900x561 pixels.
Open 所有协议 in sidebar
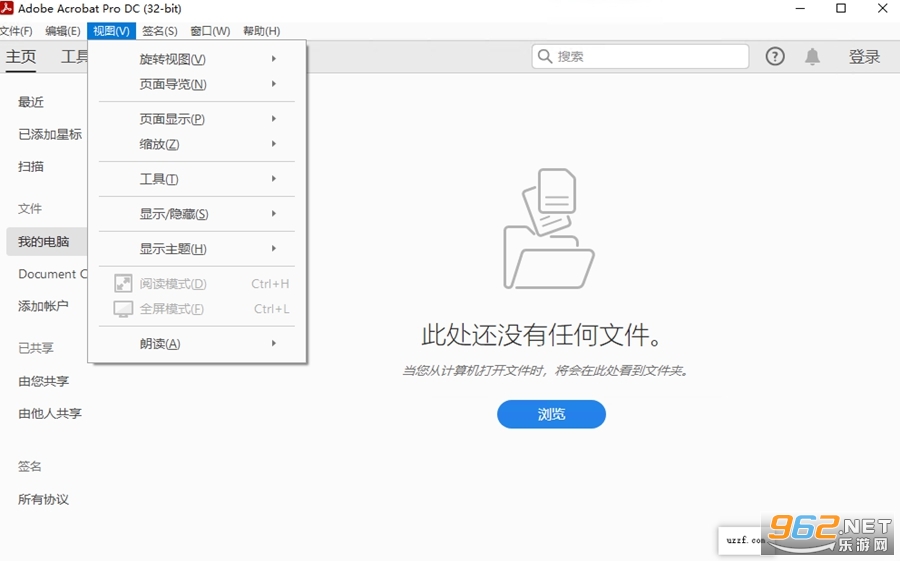[43, 500]
